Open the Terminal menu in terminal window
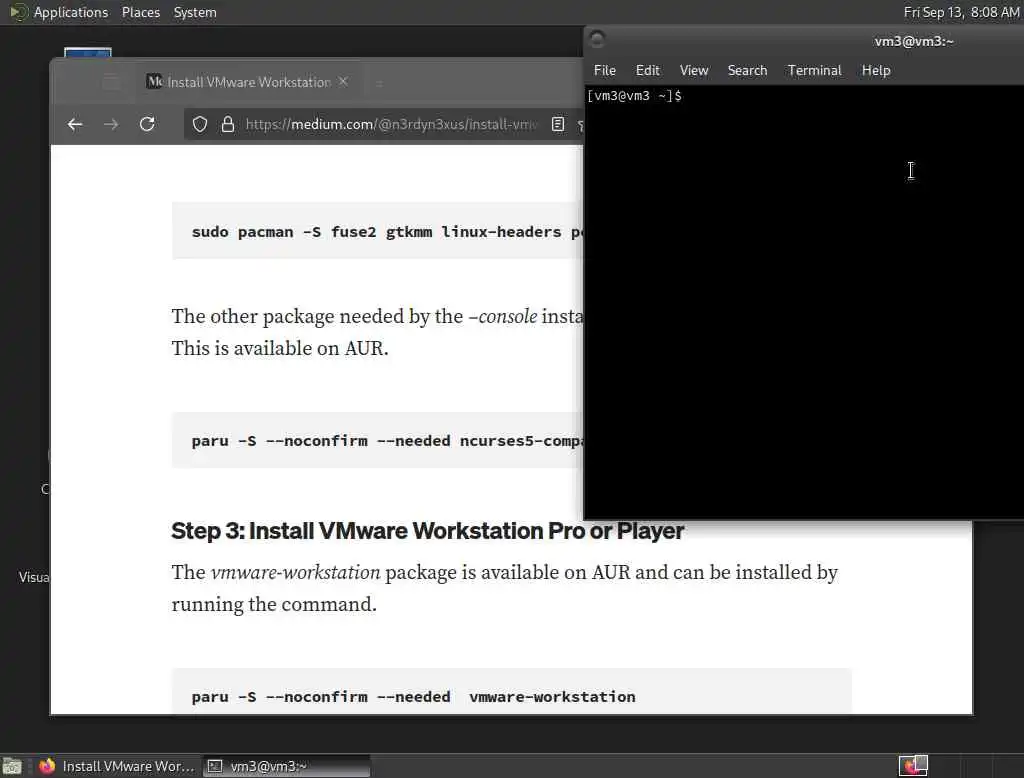Screen dimensions: 1024x778 (814, 71)
